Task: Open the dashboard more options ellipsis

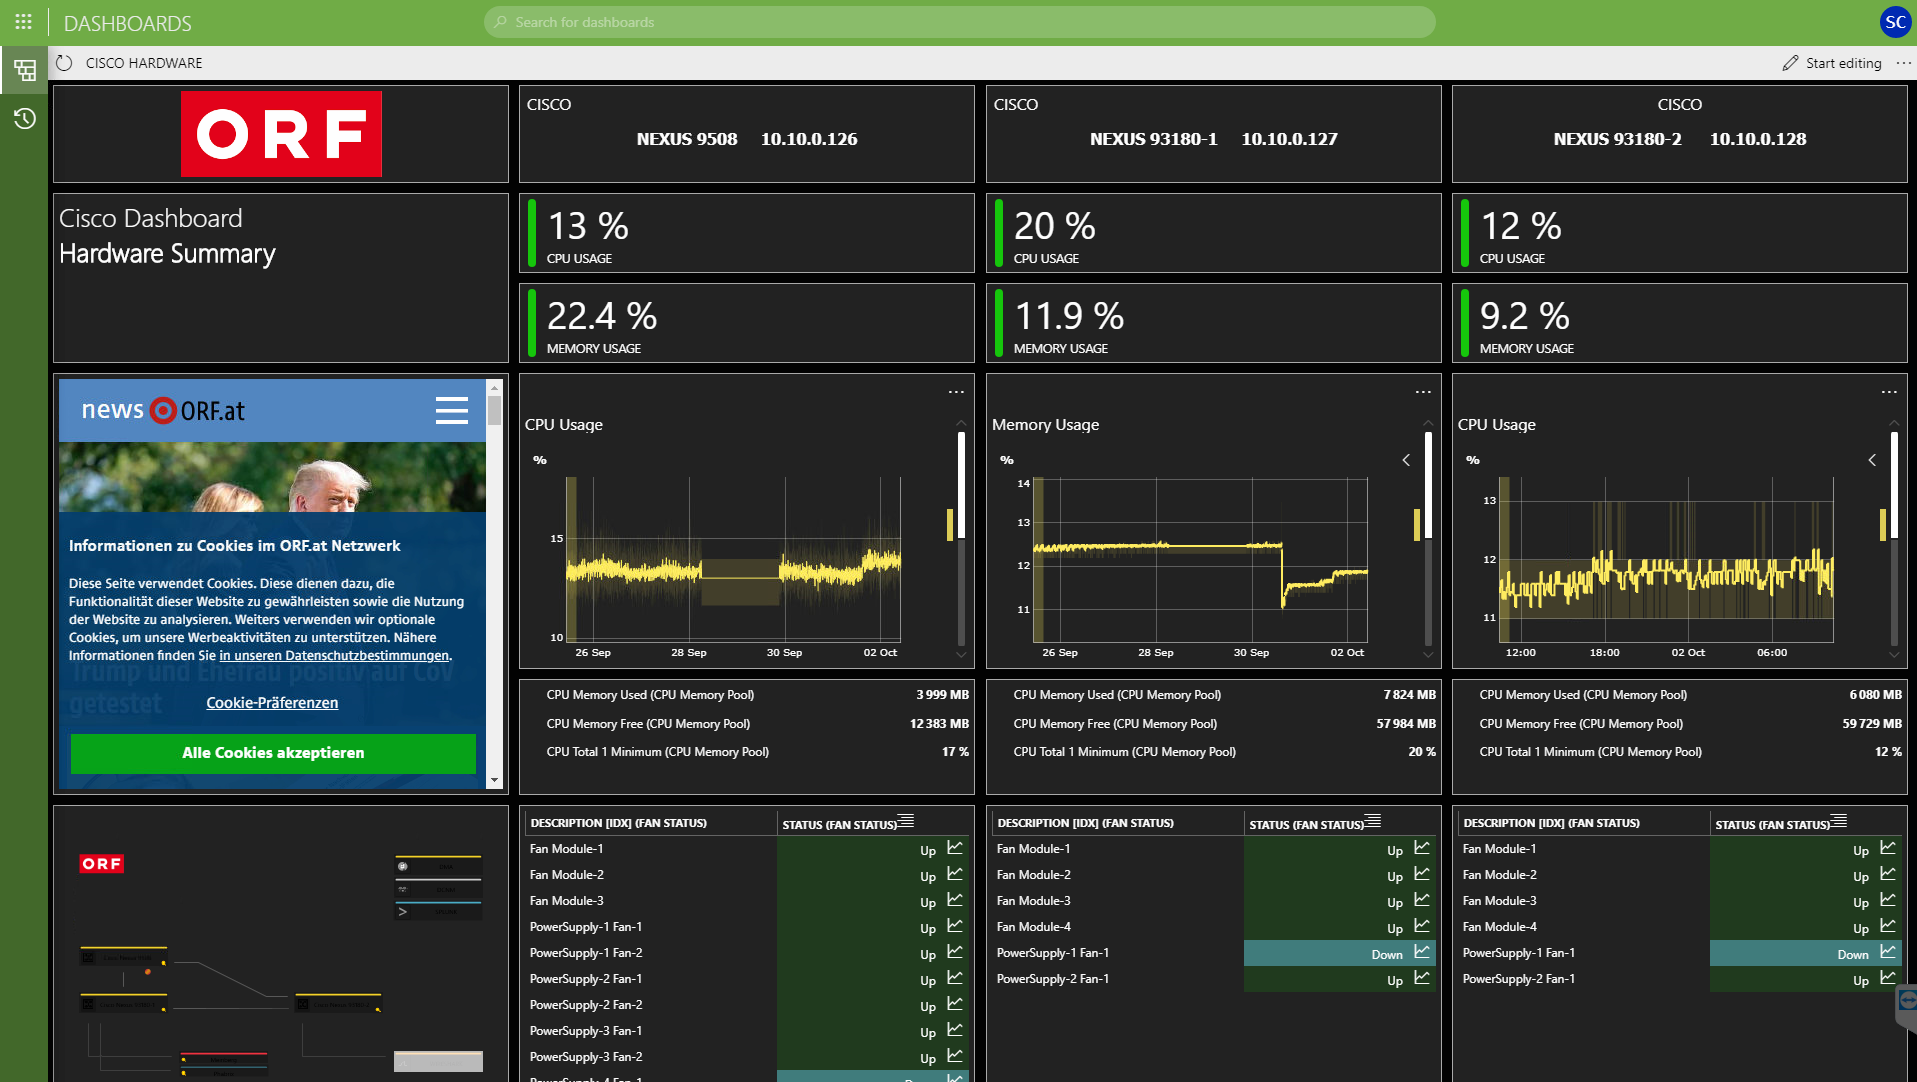Action: coord(1903,63)
